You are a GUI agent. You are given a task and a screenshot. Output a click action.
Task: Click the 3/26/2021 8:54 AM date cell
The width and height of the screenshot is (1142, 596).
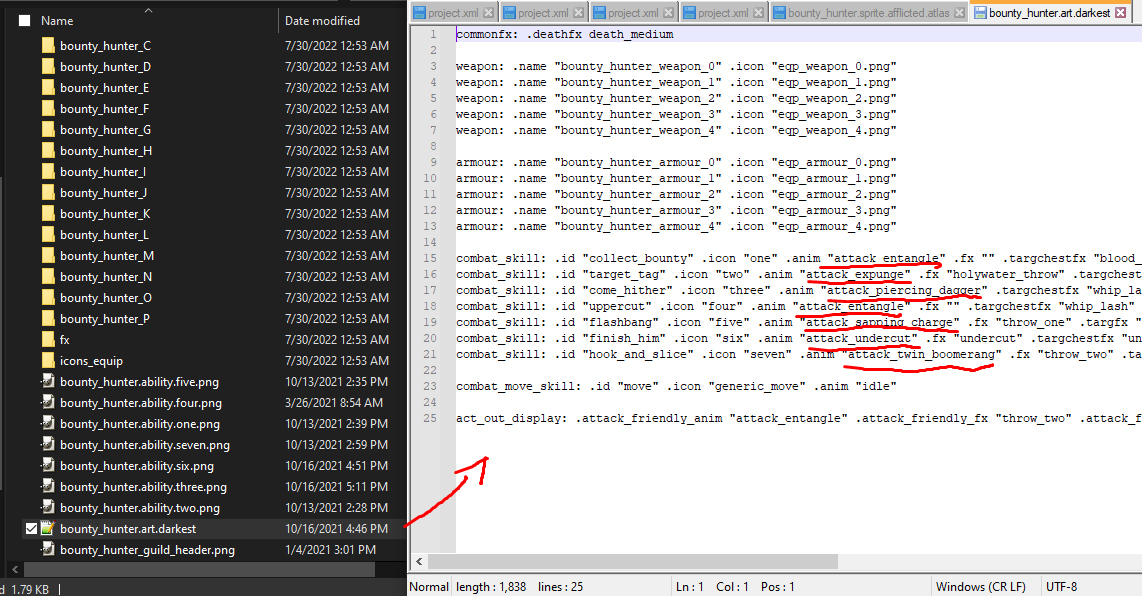click(x=334, y=403)
